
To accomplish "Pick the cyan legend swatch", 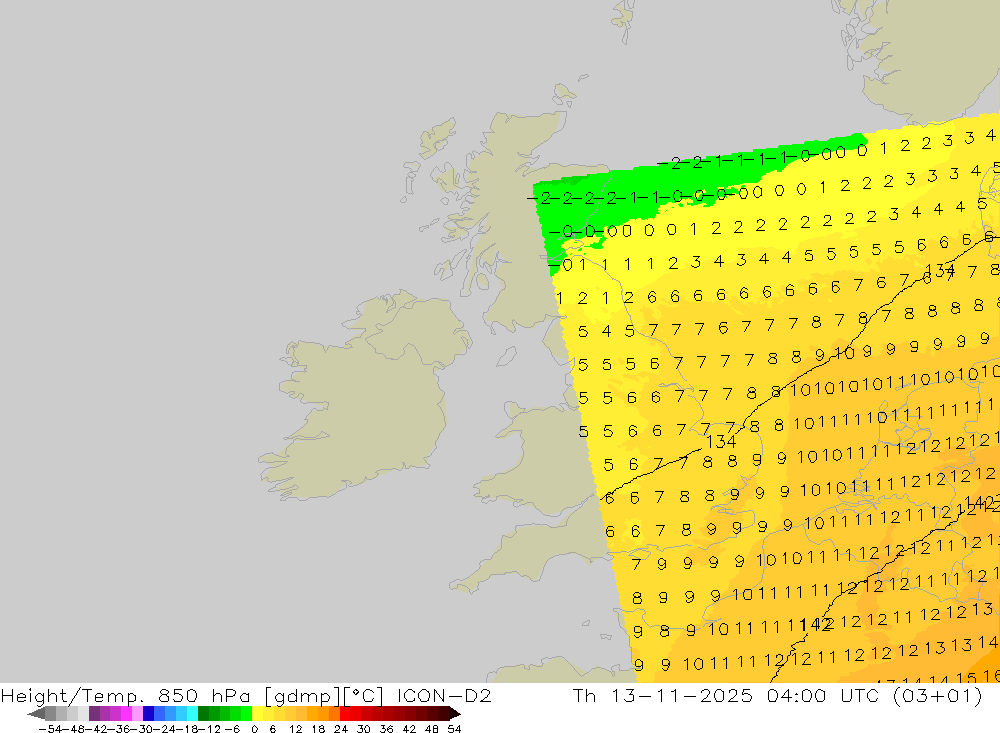I will click(192, 714).
